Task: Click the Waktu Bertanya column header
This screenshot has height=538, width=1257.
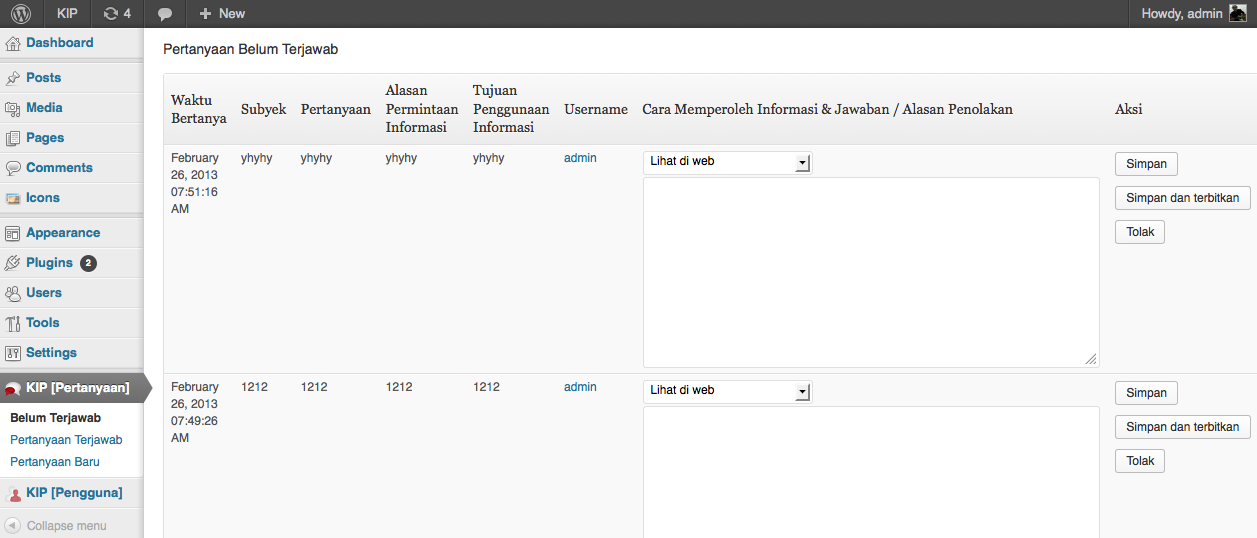Action: coord(199,109)
